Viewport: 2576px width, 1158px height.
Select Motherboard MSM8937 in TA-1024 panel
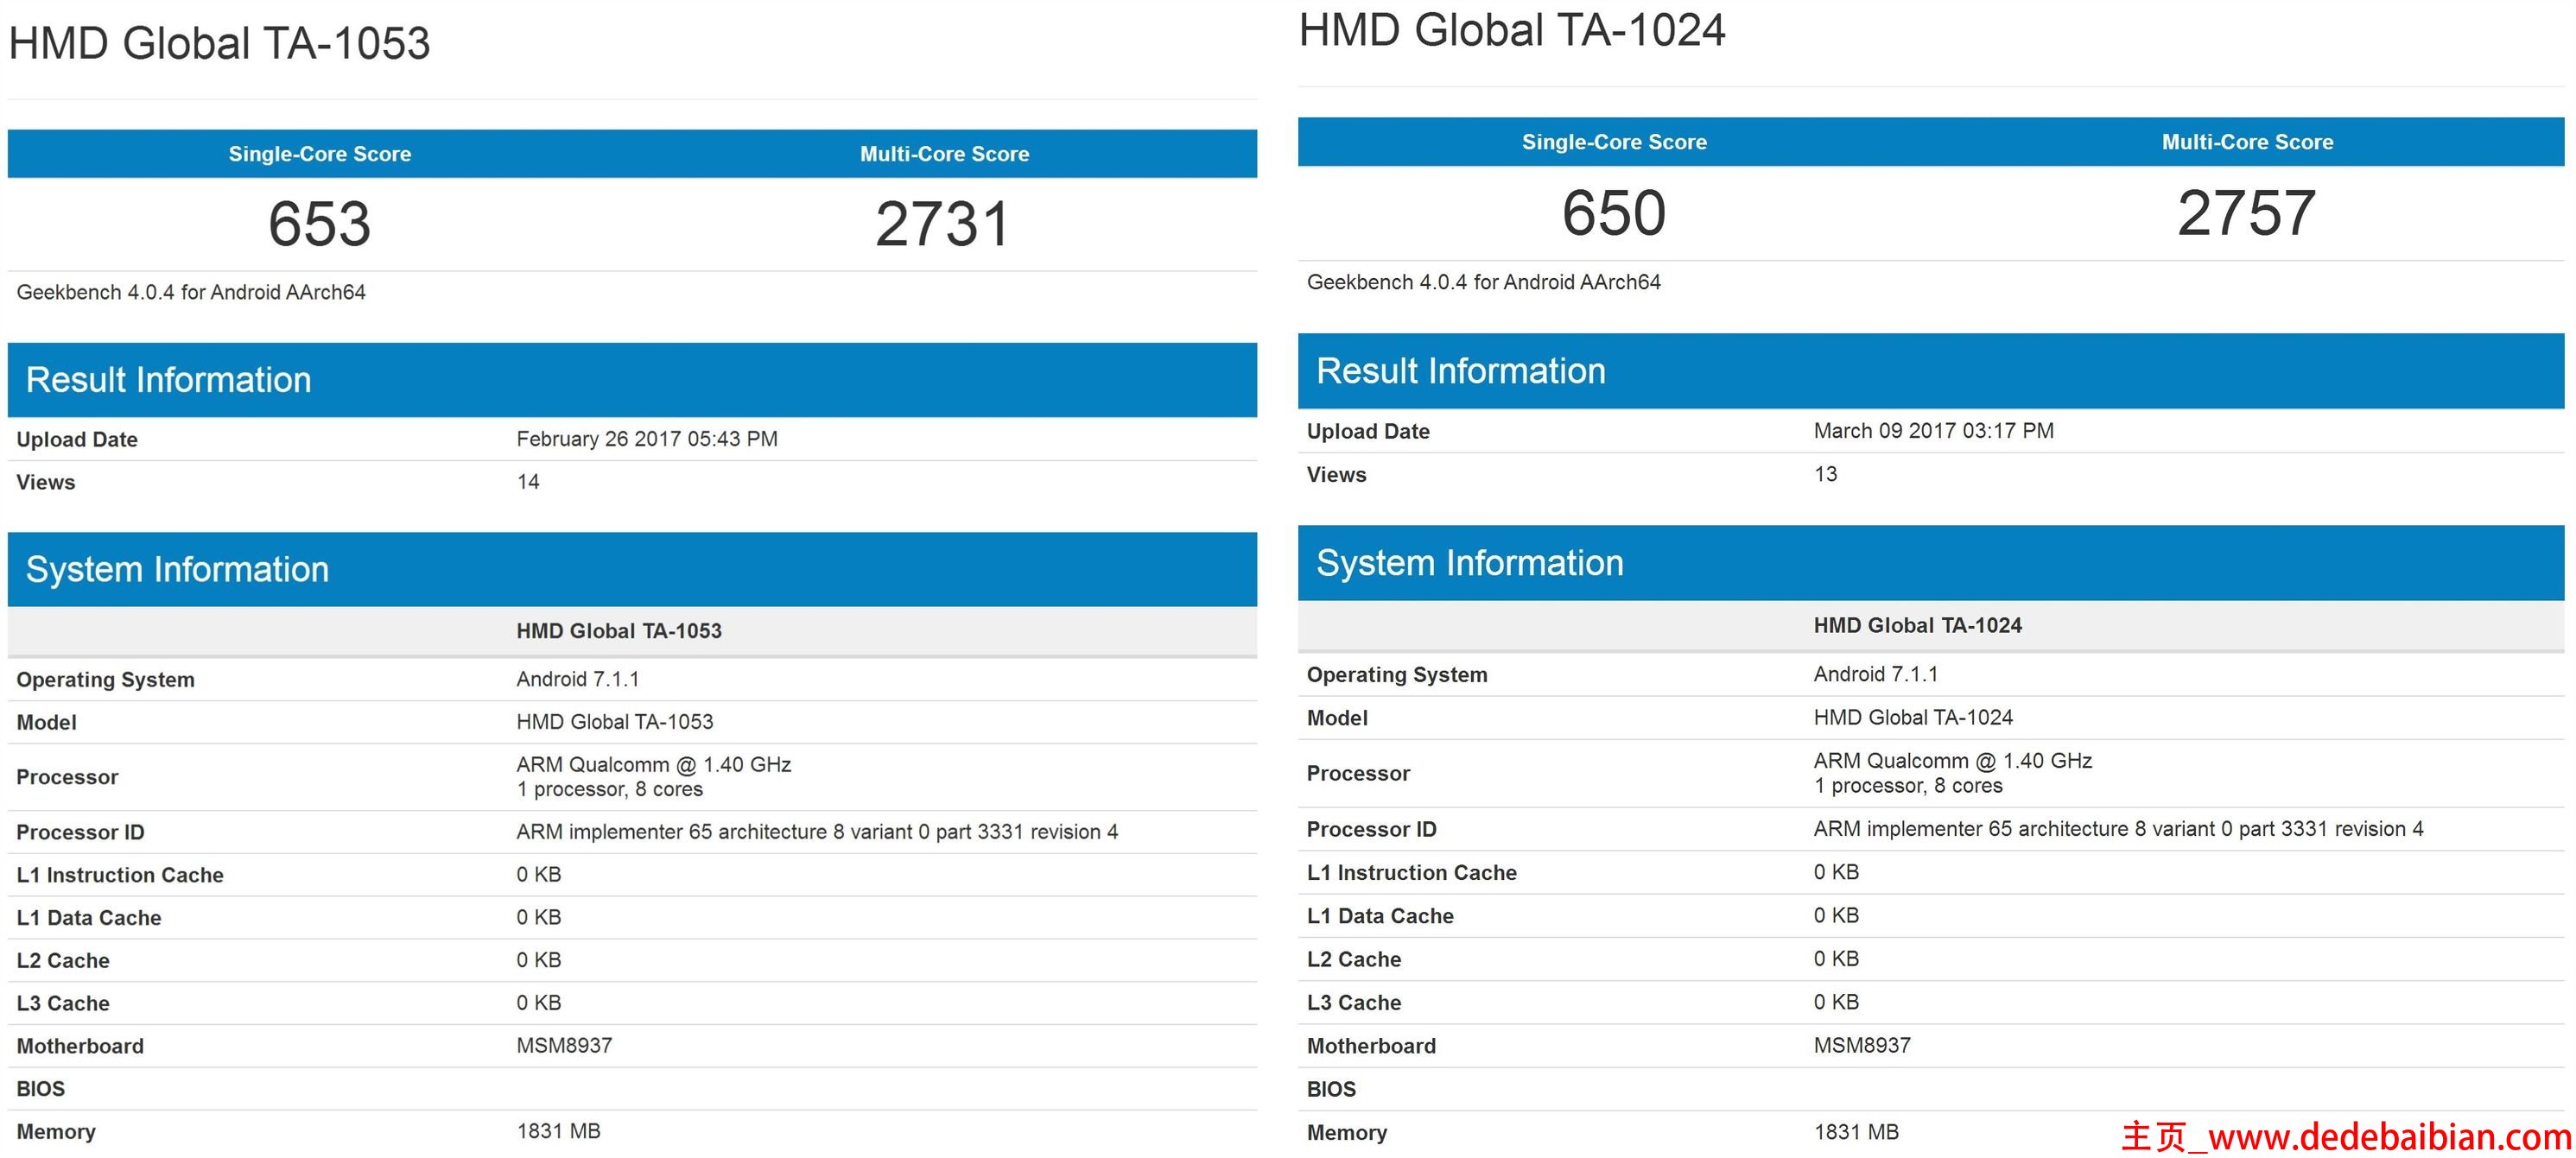point(1862,1045)
